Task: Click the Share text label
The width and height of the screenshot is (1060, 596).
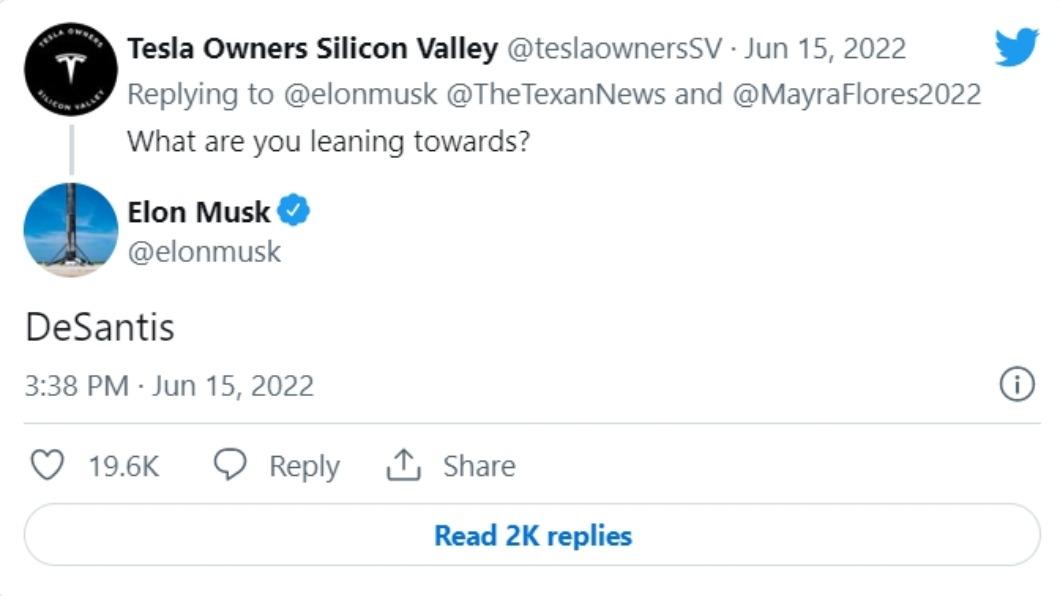Action: point(479,466)
